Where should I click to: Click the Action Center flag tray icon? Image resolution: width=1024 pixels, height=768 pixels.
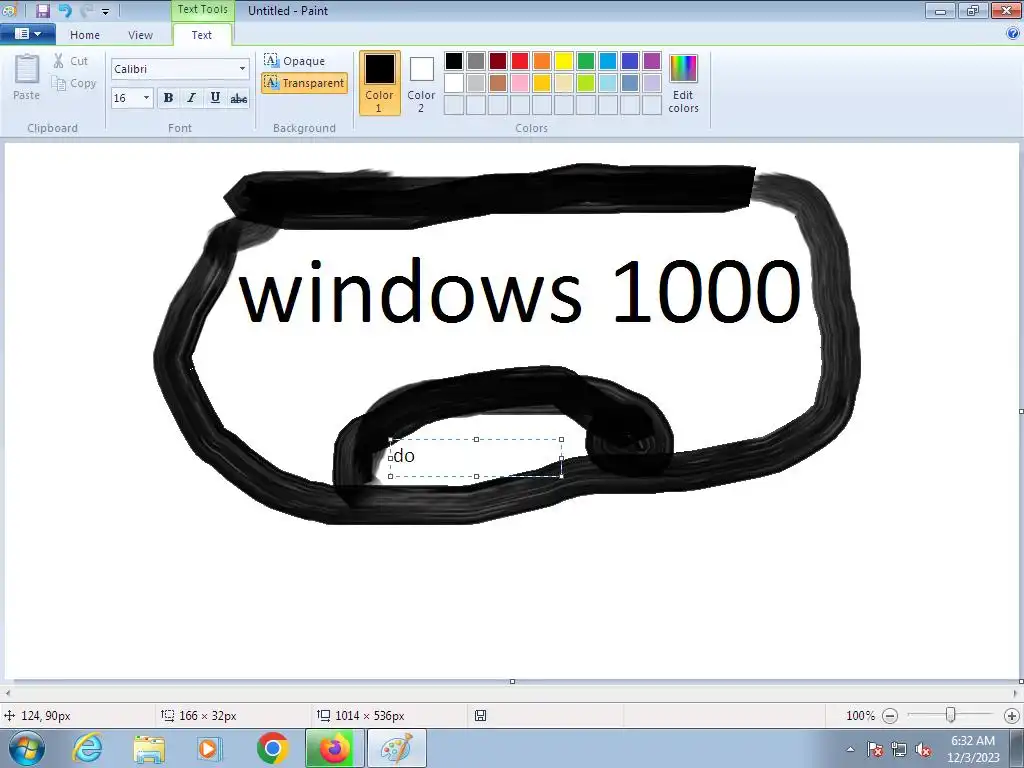click(x=874, y=750)
